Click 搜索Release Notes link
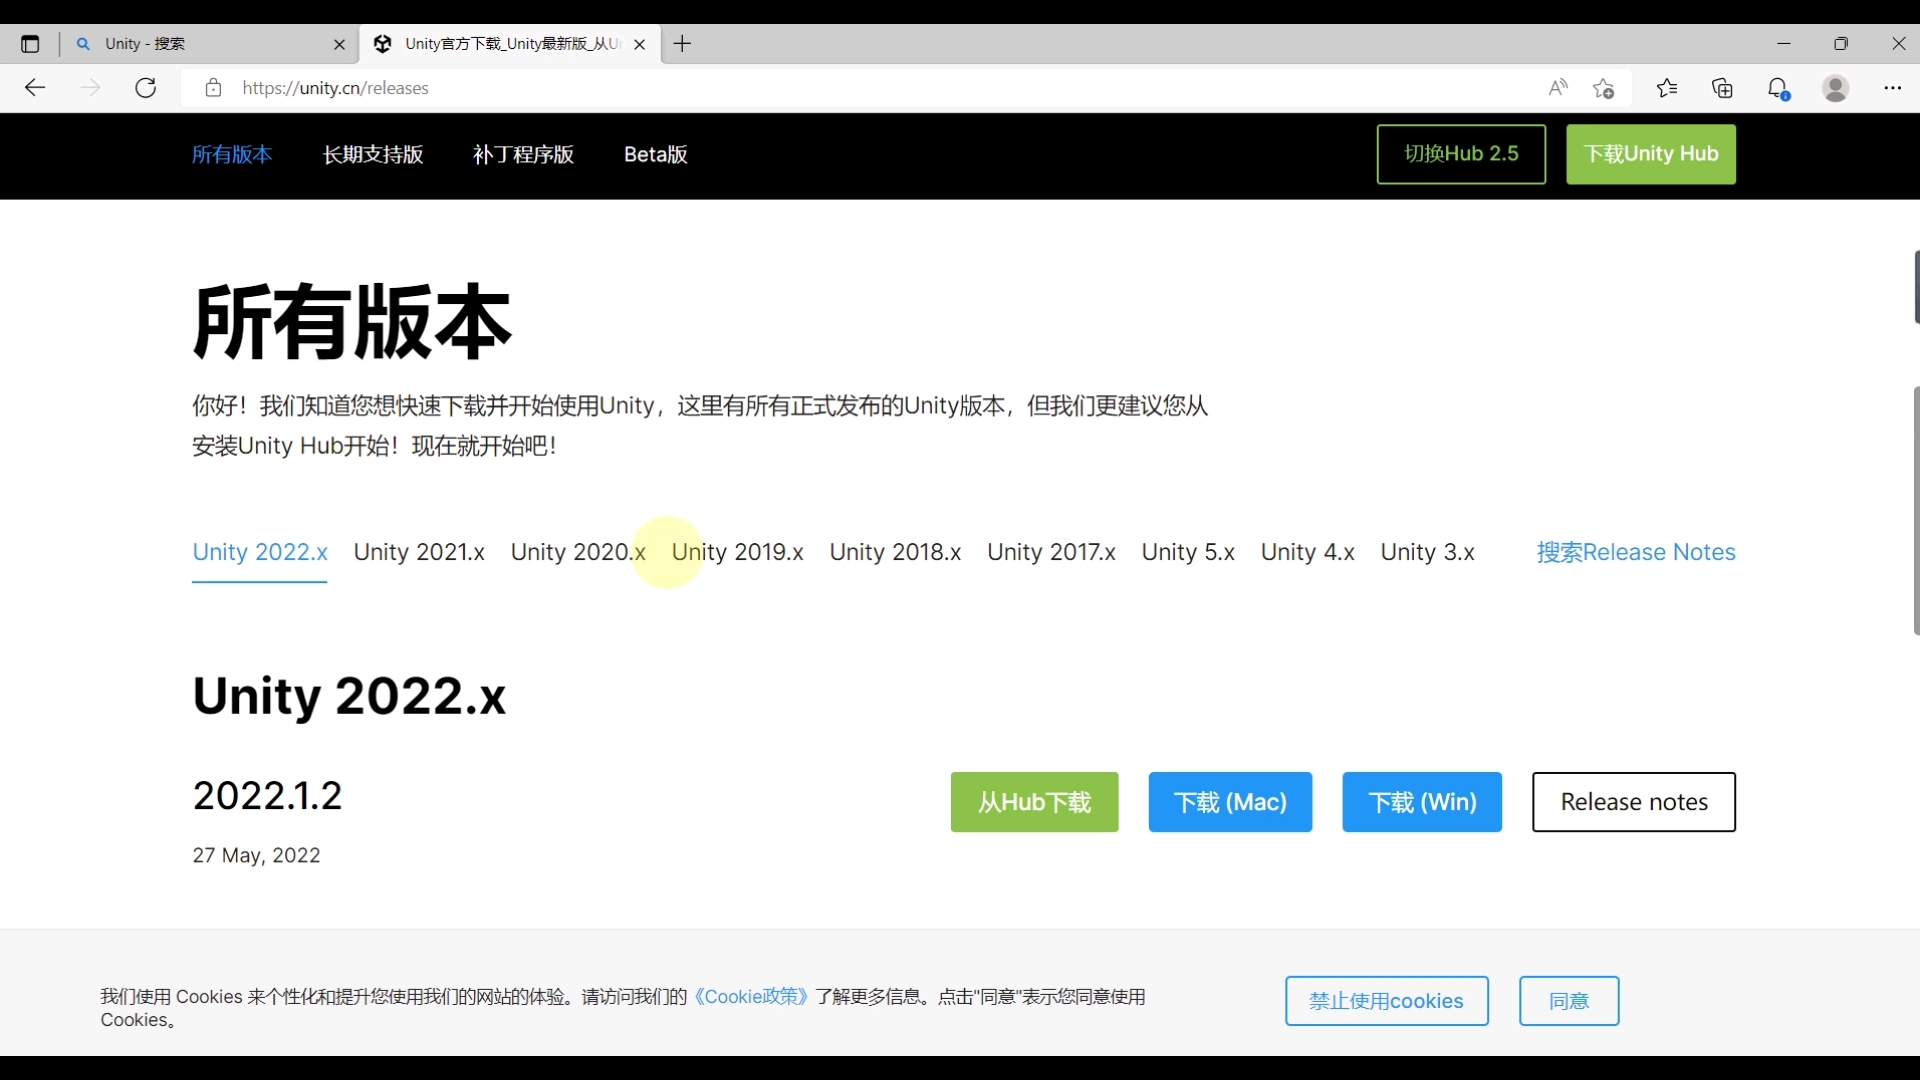 pyautogui.click(x=1635, y=551)
